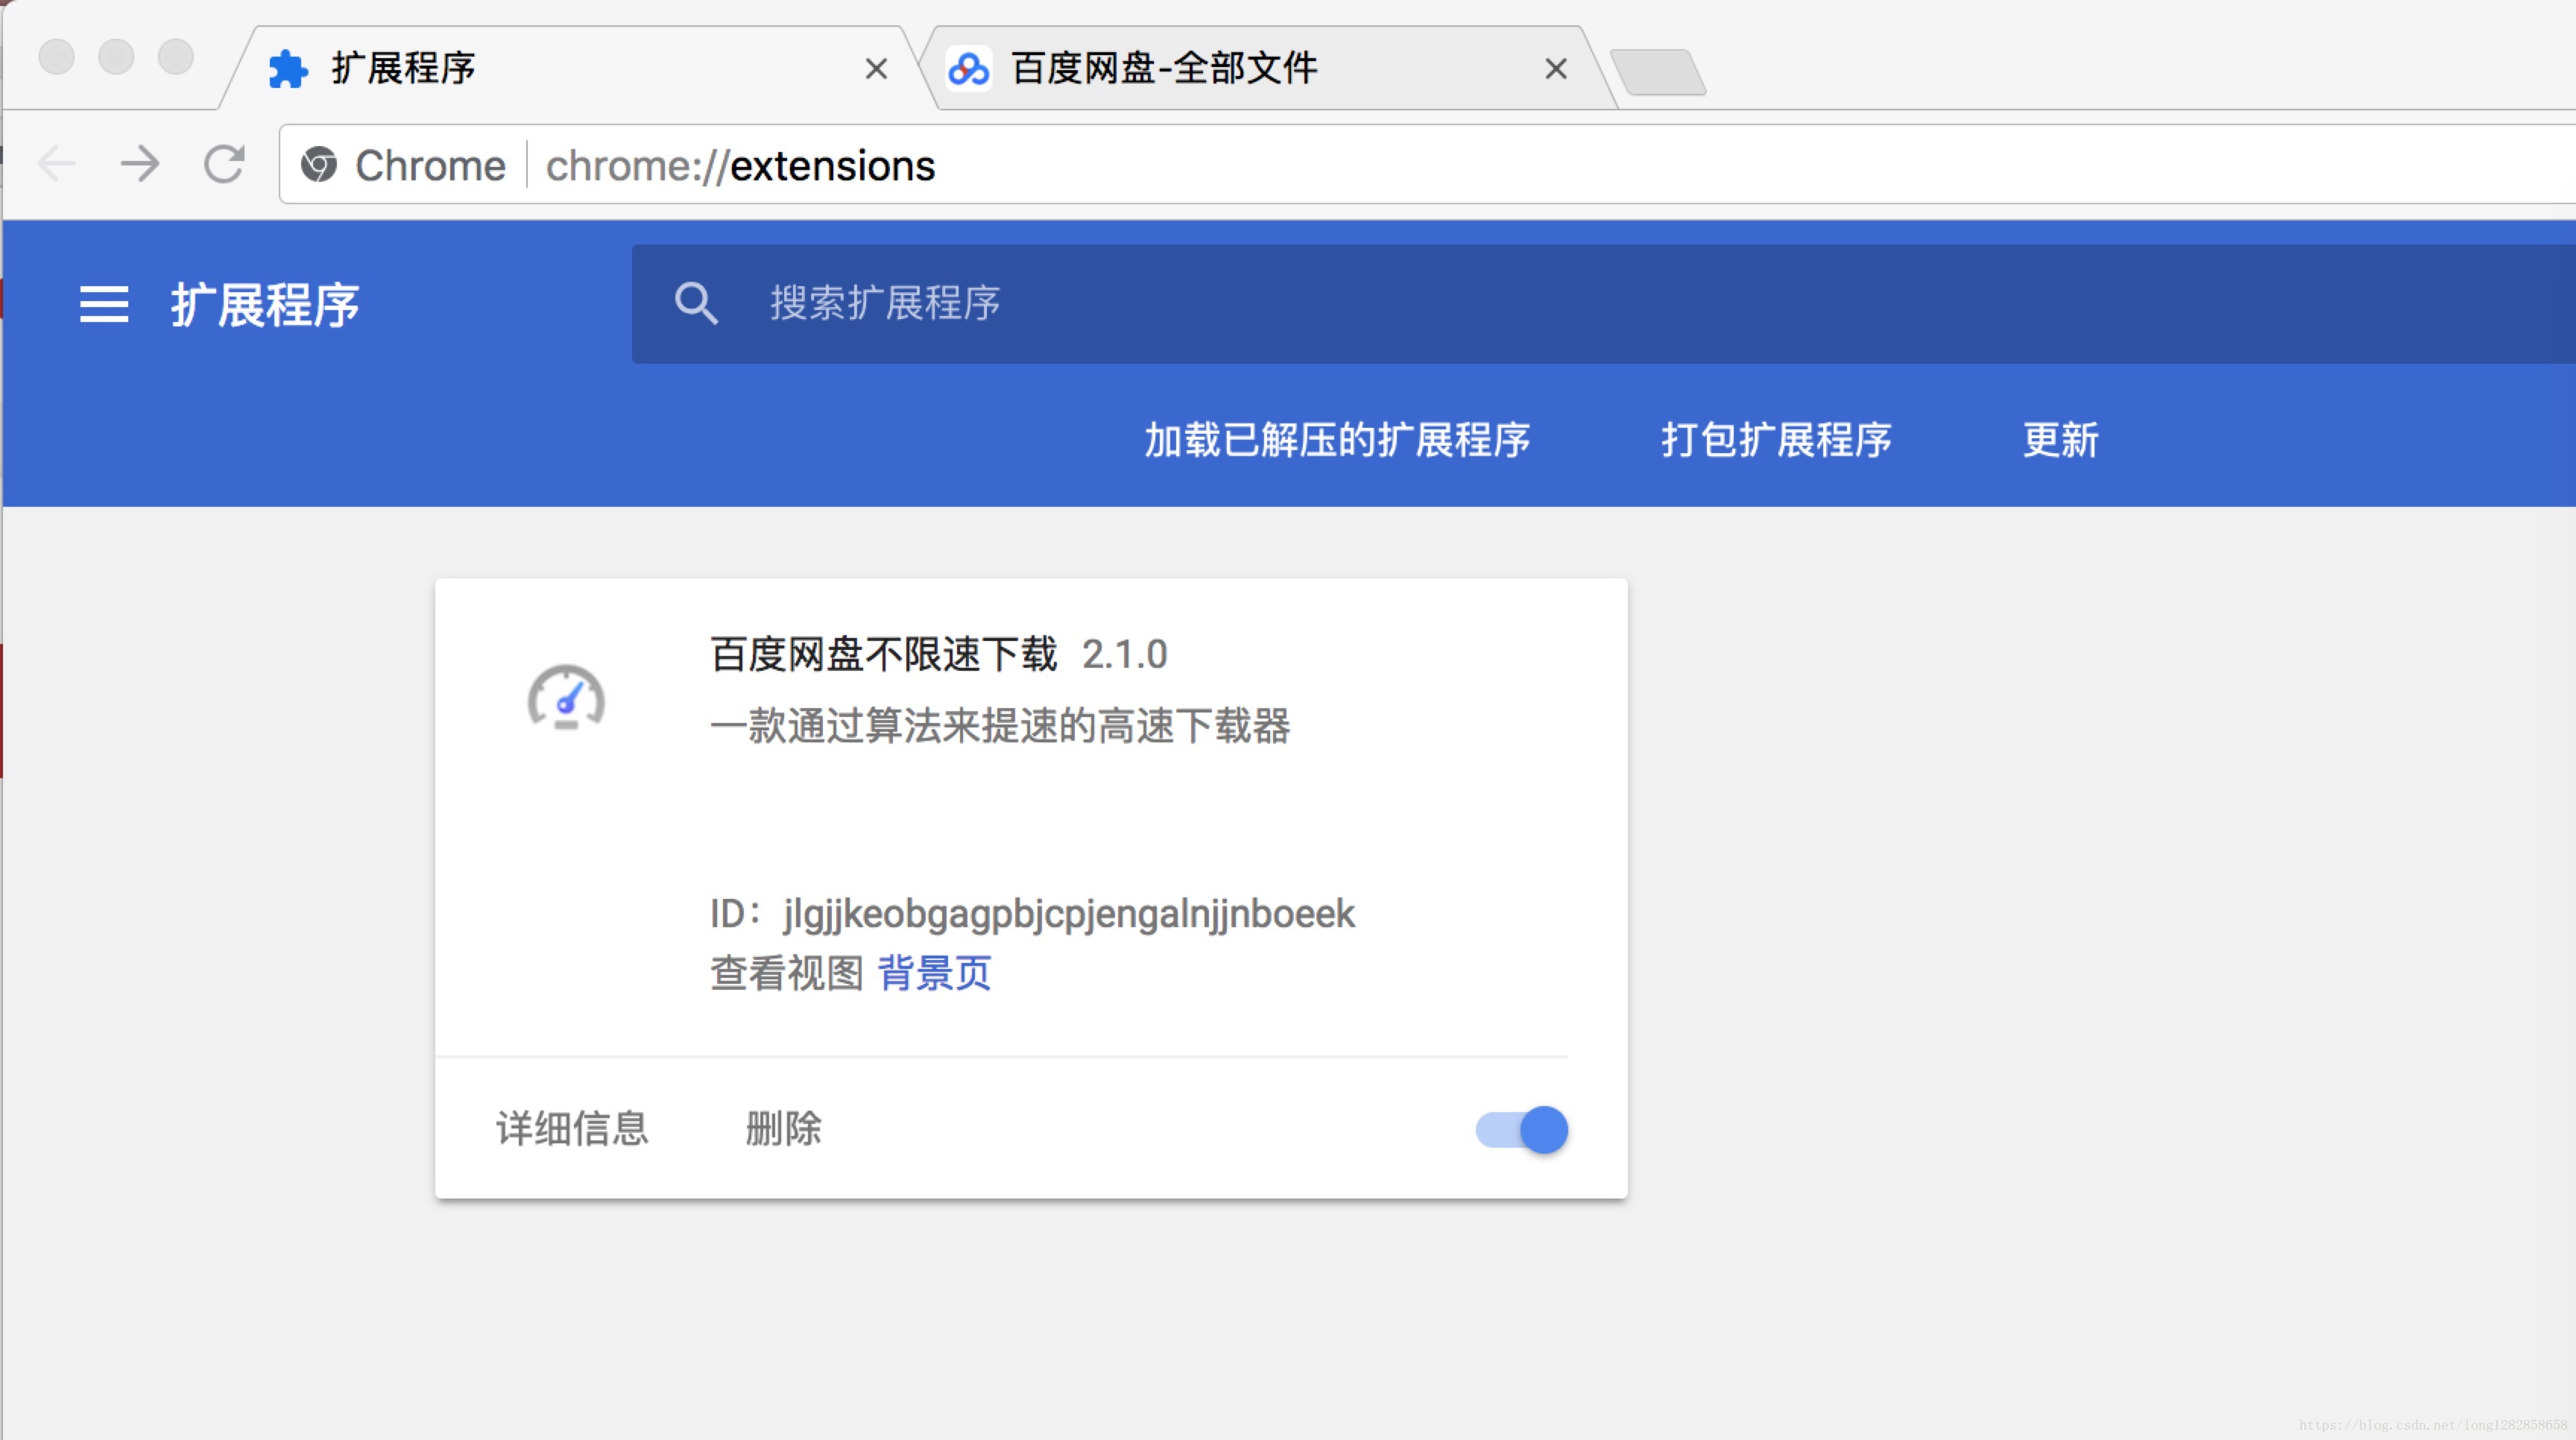This screenshot has width=2576, height=1440.
Task: Open the 背景页 link
Action: pos(934,973)
